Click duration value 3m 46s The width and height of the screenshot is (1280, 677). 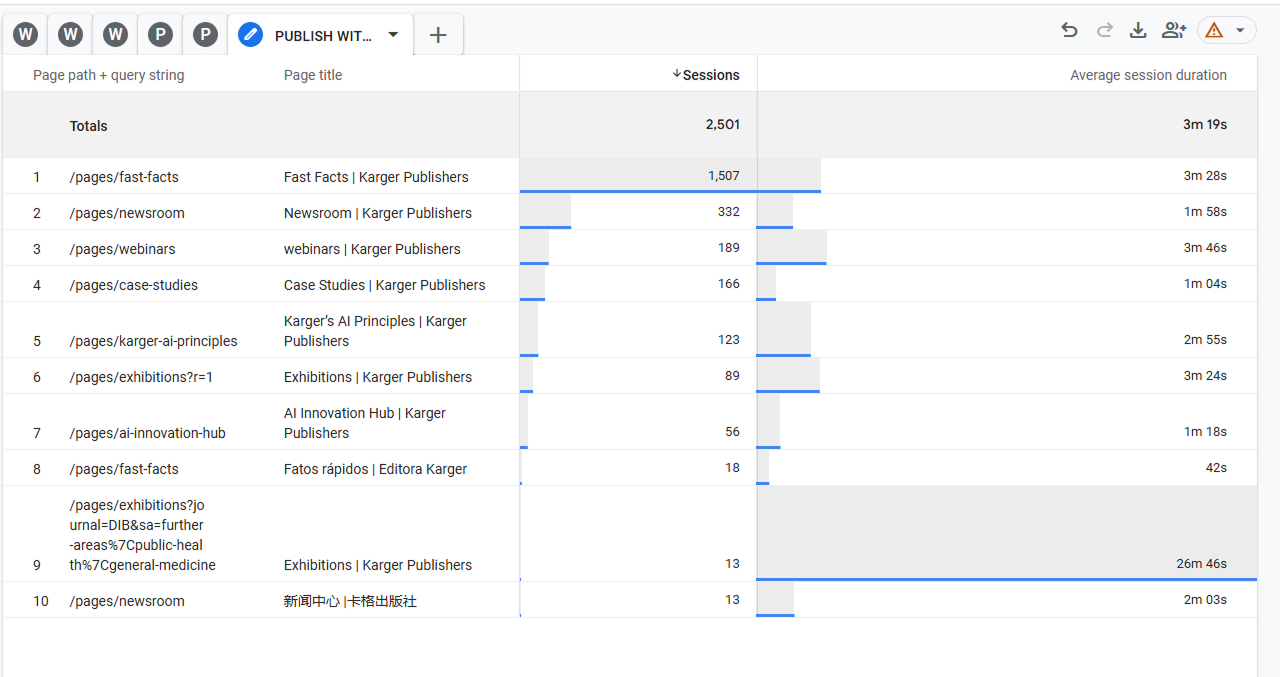[1205, 248]
